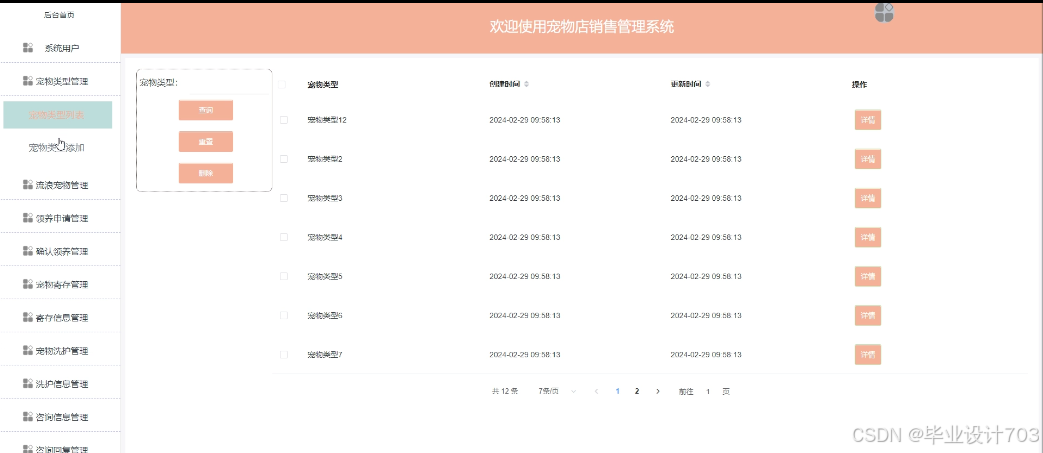This screenshot has width=1043, height=453.
Task: Click the icon beside 宠物洗护管理
Action: pos(28,351)
